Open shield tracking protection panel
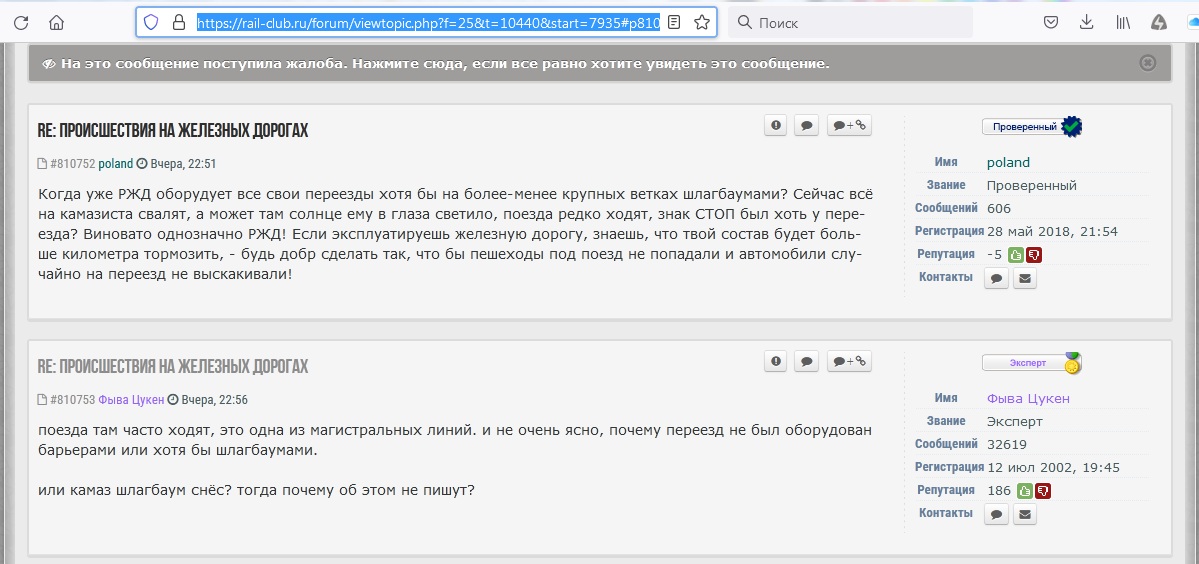The width and height of the screenshot is (1199, 564). [x=151, y=22]
